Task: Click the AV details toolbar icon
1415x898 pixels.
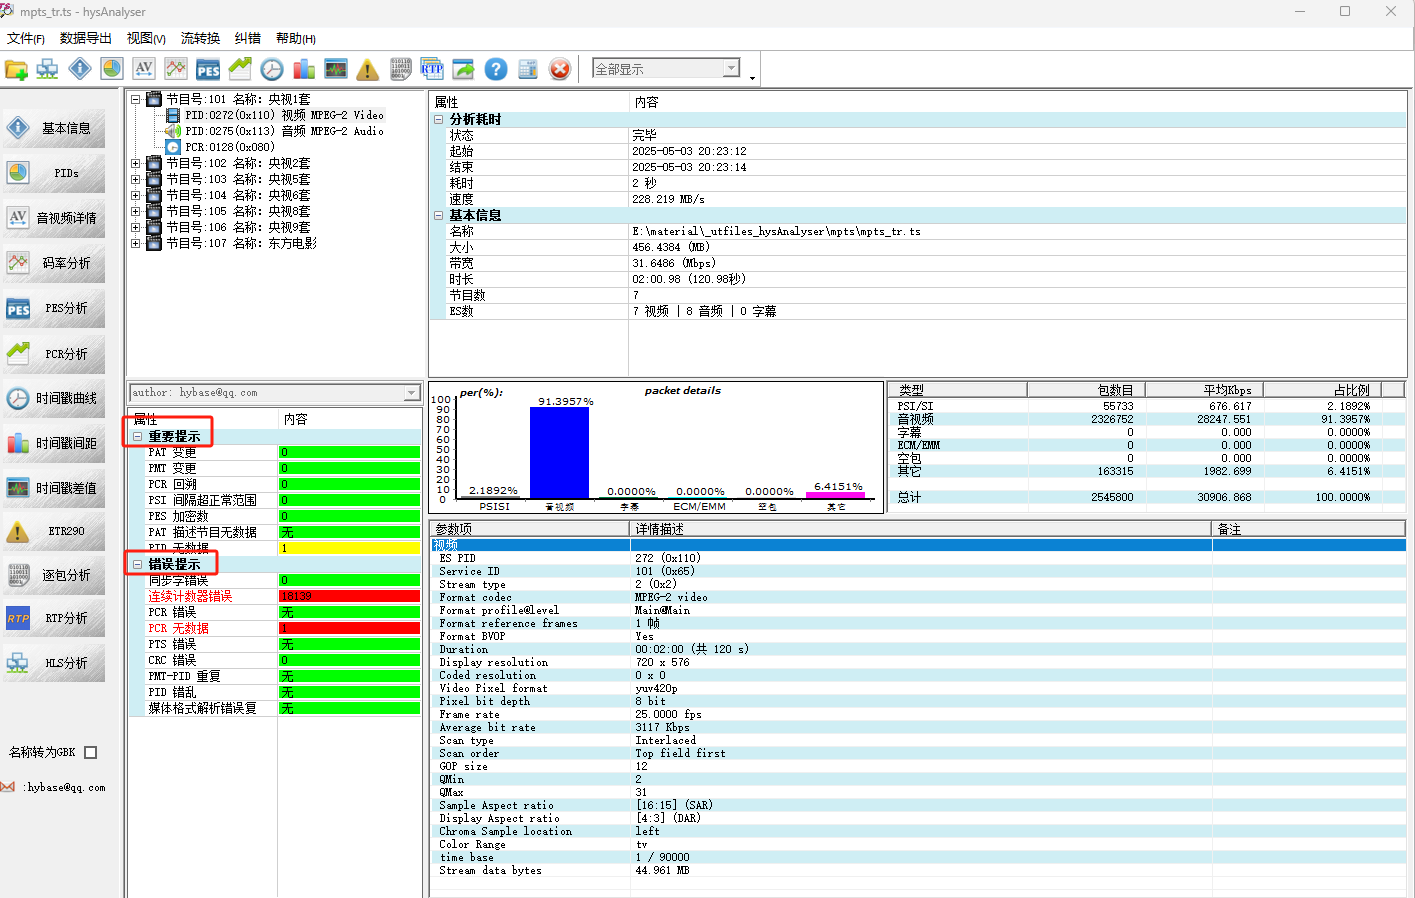Action: (144, 69)
